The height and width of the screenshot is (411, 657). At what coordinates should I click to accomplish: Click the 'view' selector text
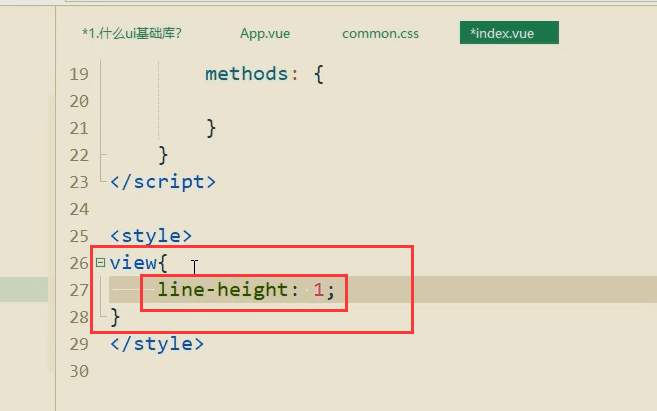pyautogui.click(x=133, y=263)
